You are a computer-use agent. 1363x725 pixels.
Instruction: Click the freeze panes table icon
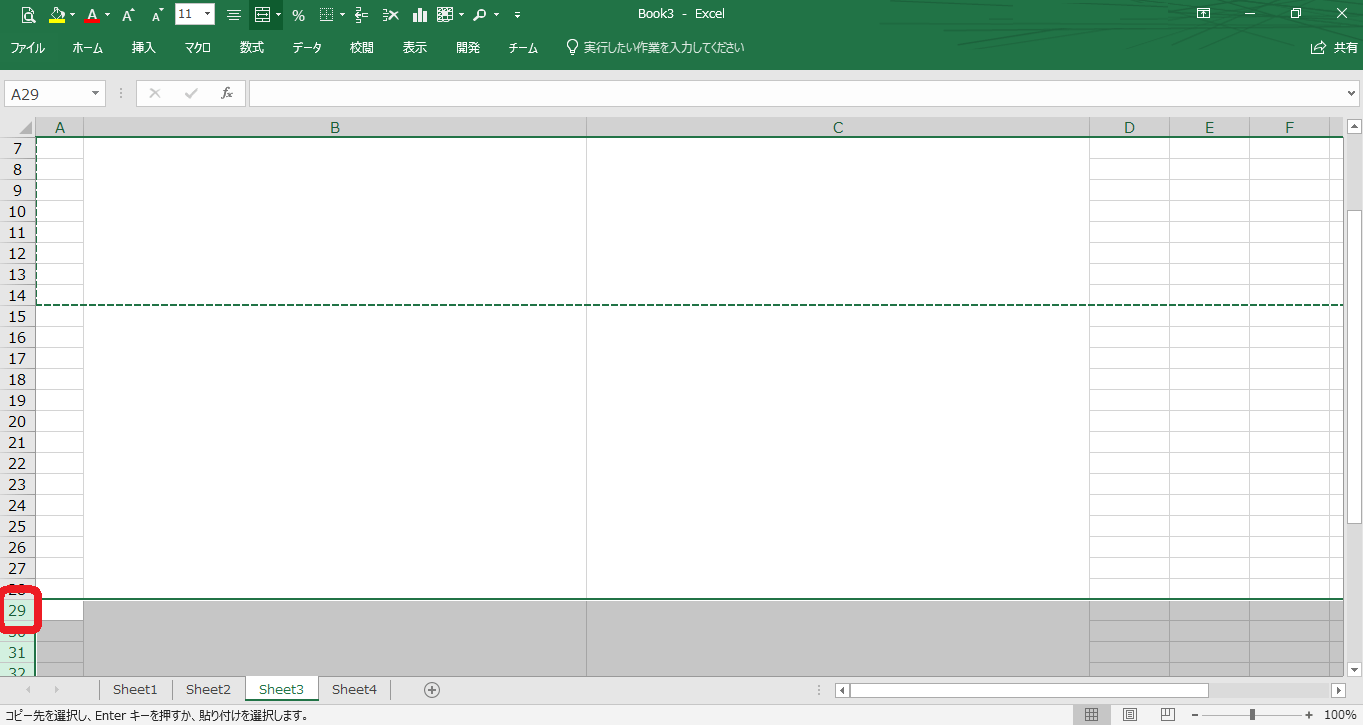445,15
